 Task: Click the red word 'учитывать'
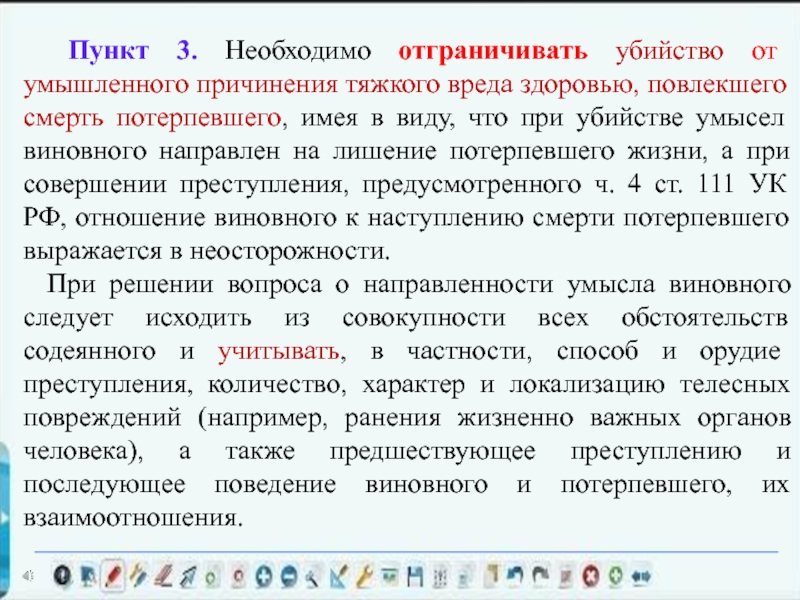pyautogui.click(x=278, y=352)
